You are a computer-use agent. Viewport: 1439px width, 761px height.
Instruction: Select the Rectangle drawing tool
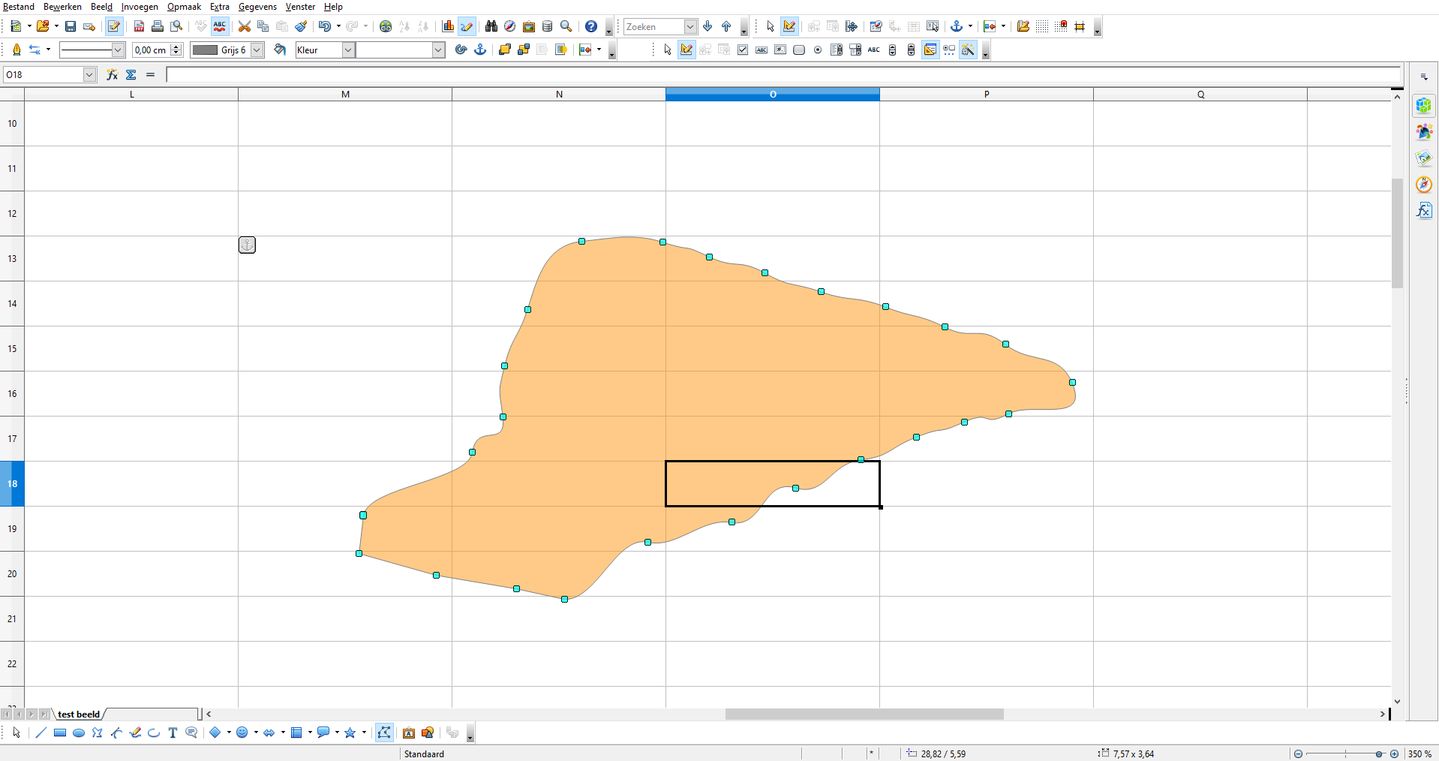pos(59,733)
